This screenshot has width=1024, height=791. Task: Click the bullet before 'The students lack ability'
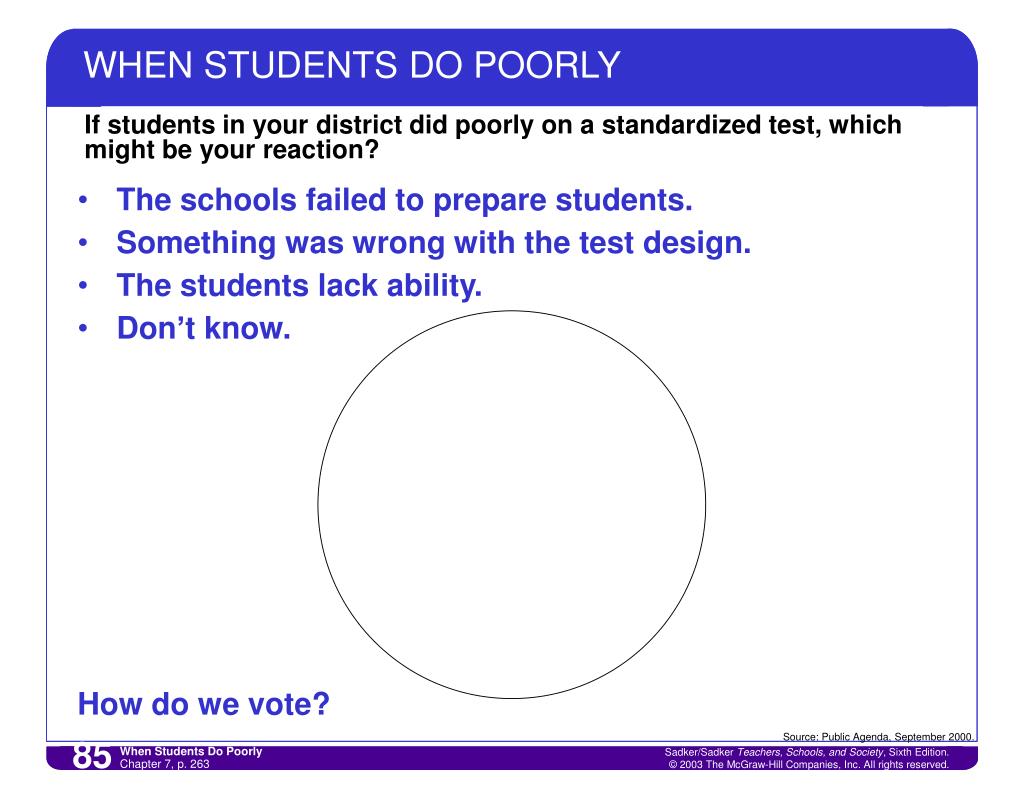pos(83,286)
